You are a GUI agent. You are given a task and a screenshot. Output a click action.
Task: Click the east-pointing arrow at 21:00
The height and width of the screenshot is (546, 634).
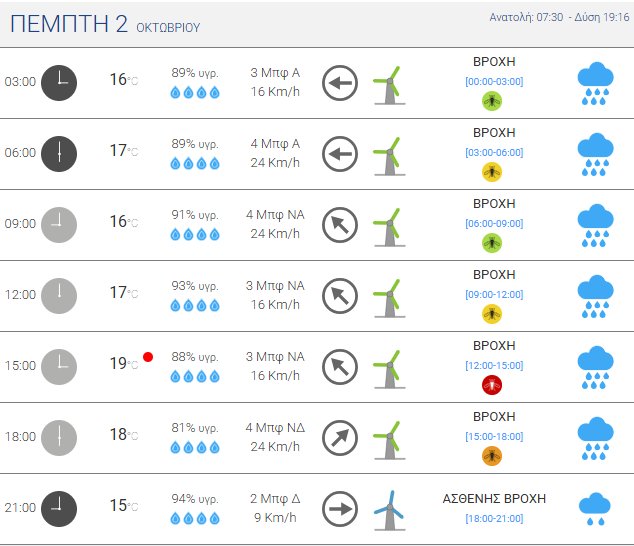[340, 509]
